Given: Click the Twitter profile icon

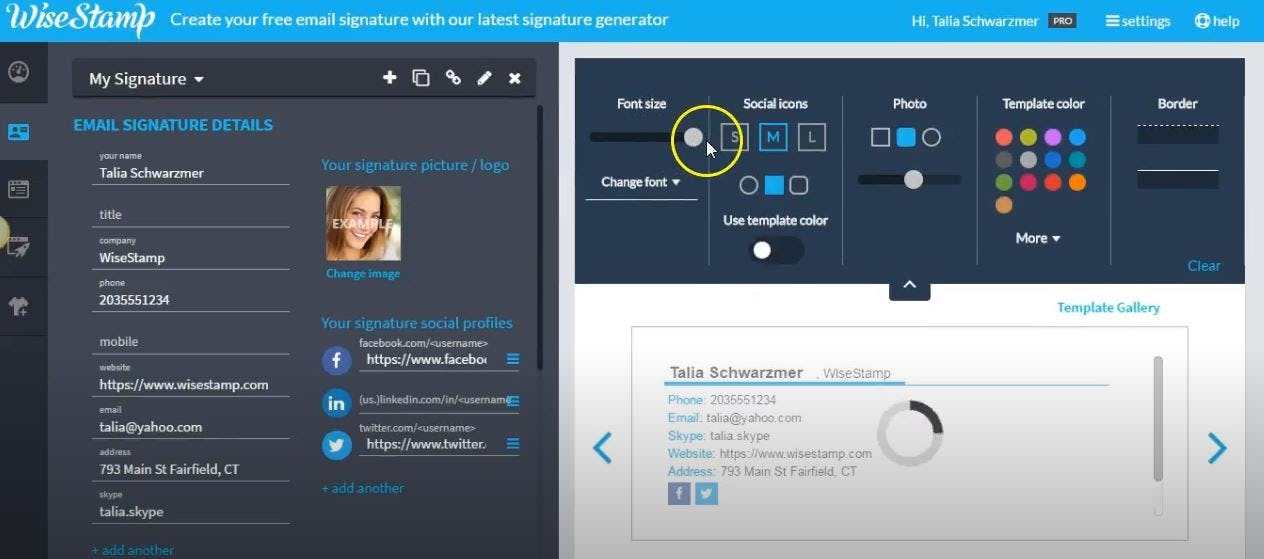Looking at the screenshot, I should click(337, 445).
